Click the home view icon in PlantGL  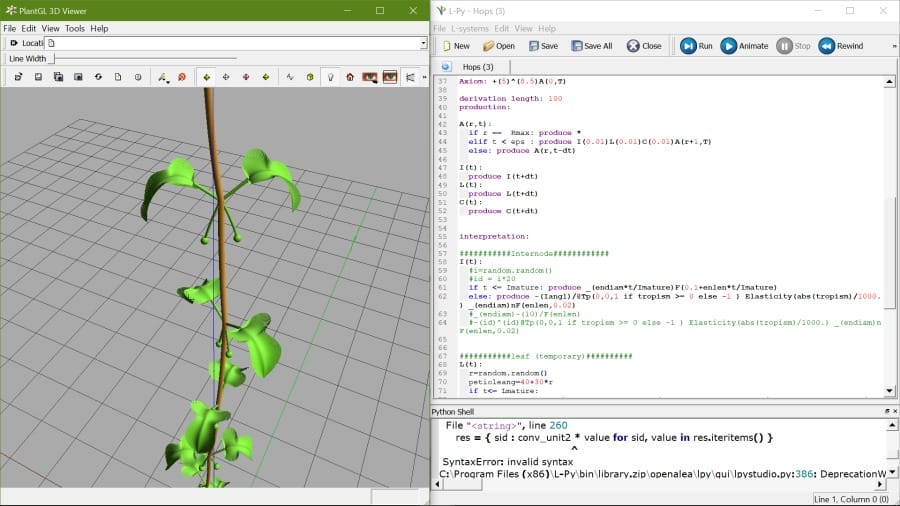tap(350, 77)
